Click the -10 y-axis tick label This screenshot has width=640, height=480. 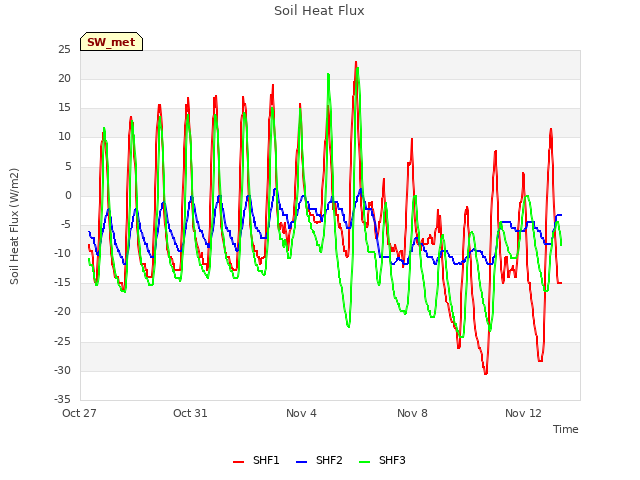tap(62, 253)
